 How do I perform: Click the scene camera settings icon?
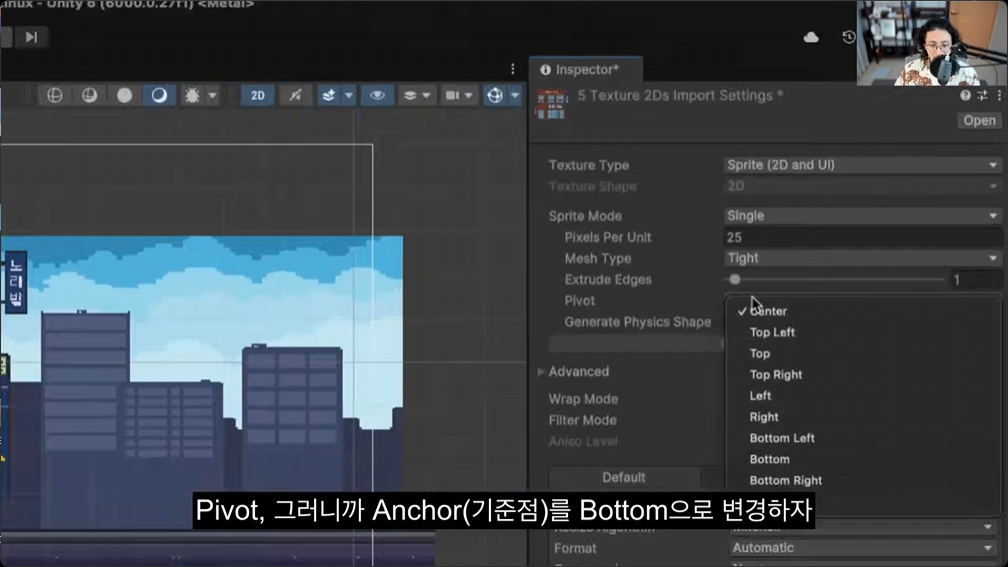(453, 96)
